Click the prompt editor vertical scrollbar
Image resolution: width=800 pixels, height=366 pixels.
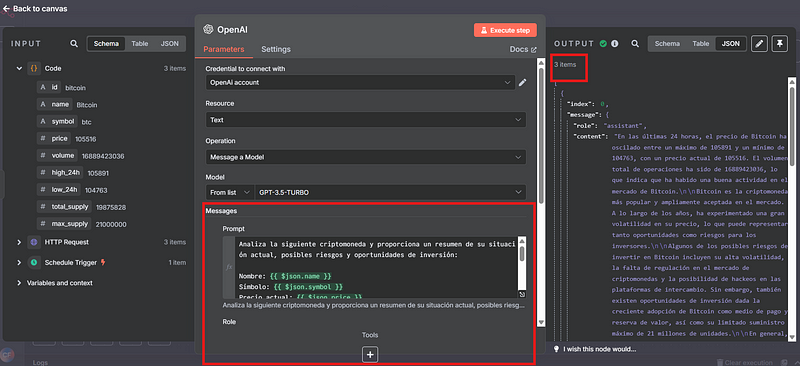click(x=522, y=253)
